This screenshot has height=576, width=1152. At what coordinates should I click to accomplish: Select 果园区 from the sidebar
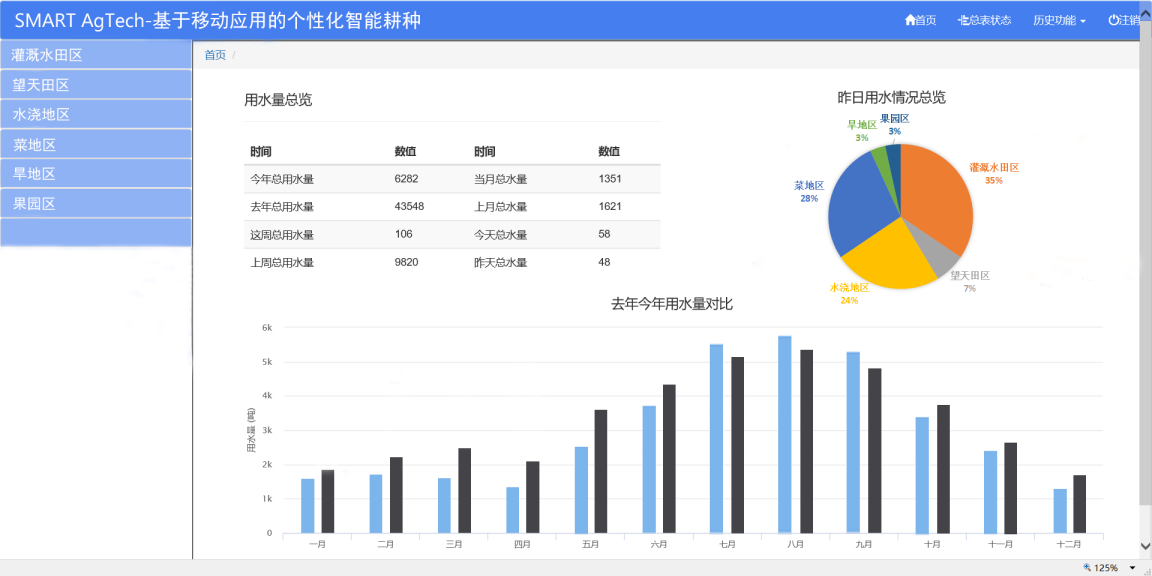[34, 204]
